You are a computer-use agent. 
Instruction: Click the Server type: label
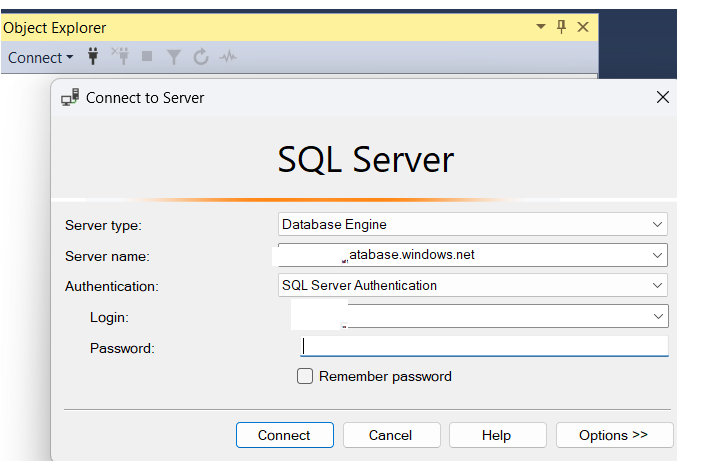[x=103, y=225]
